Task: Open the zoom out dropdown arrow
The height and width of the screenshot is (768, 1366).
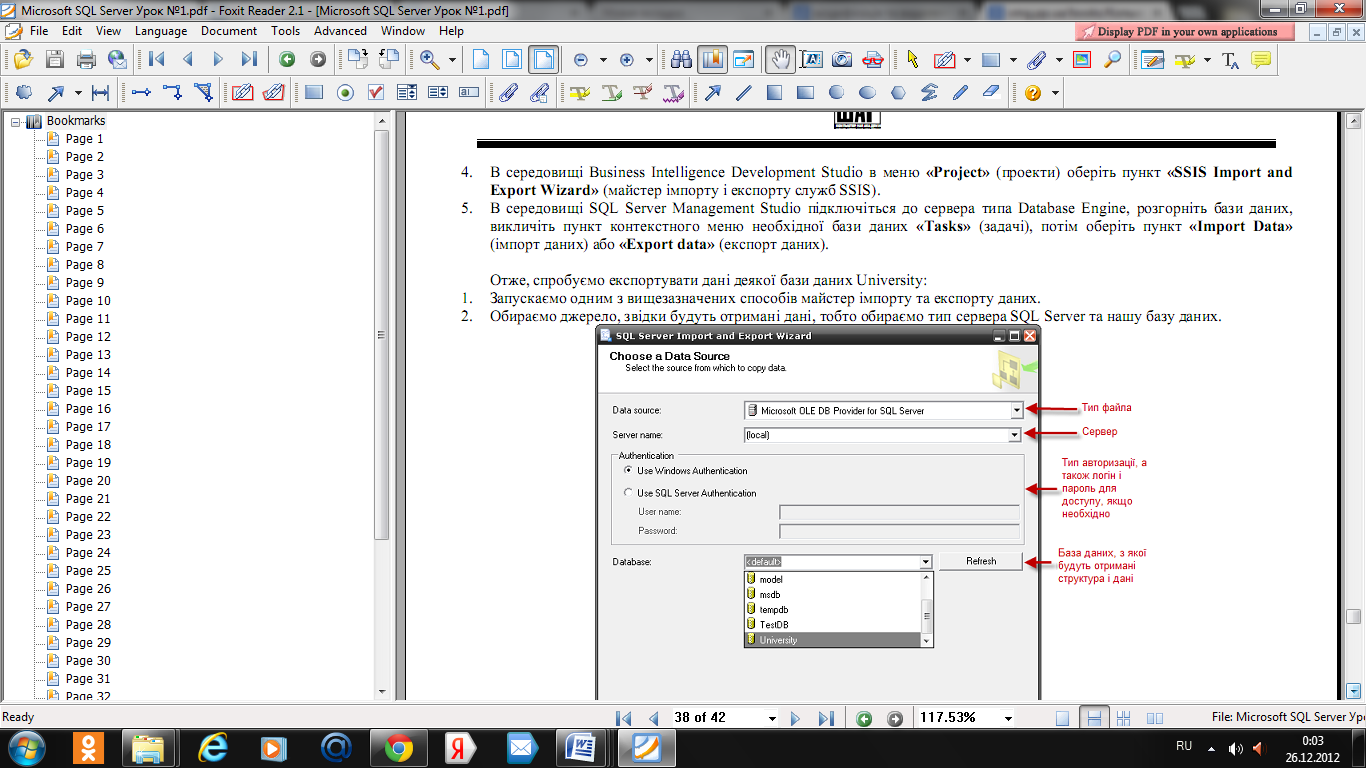Action: coord(603,60)
